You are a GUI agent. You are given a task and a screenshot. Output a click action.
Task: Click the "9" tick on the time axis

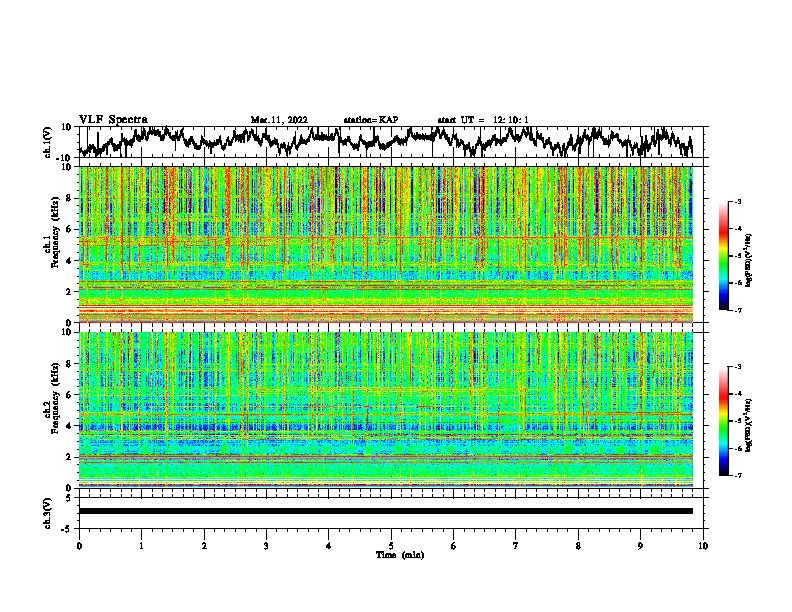[x=640, y=546]
